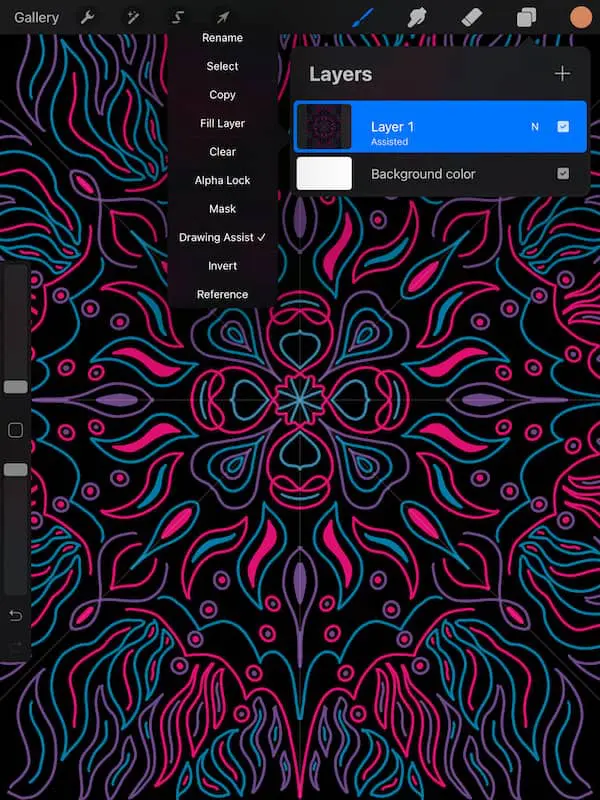This screenshot has height=800, width=600.
Task: Tap the sidebar modify square button
Action: tap(16, 430)
